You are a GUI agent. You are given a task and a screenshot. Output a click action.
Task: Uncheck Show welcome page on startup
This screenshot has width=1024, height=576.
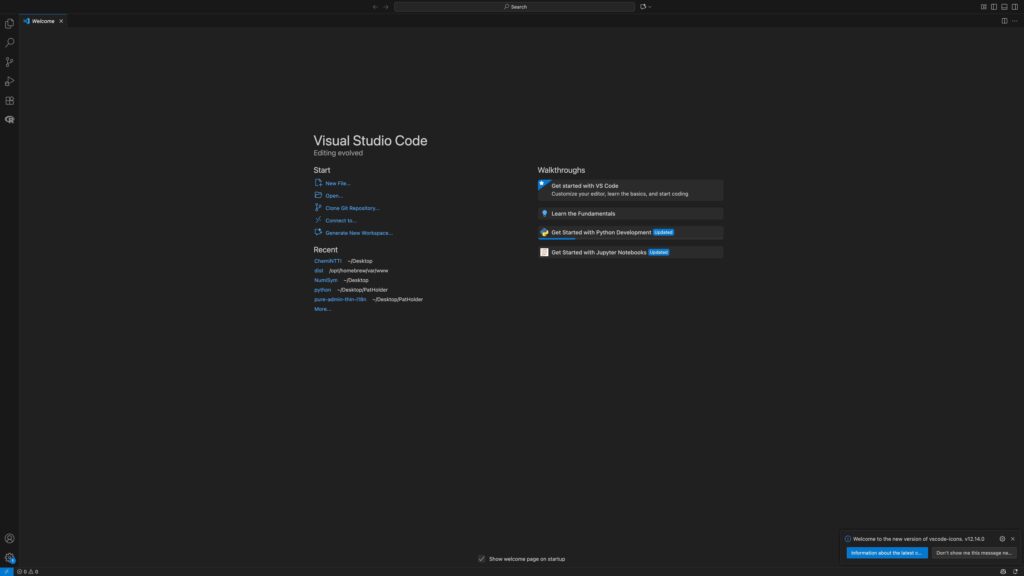[481, 559]
